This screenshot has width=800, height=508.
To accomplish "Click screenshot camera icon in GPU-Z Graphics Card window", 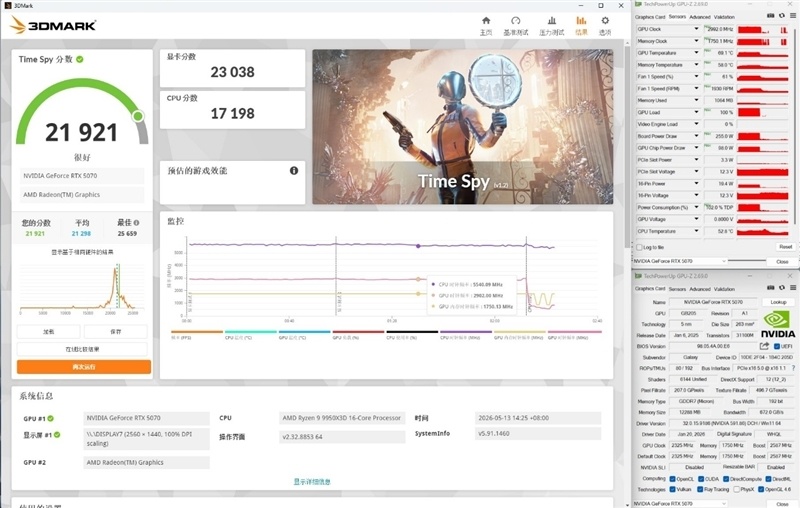I will [770, 288].
